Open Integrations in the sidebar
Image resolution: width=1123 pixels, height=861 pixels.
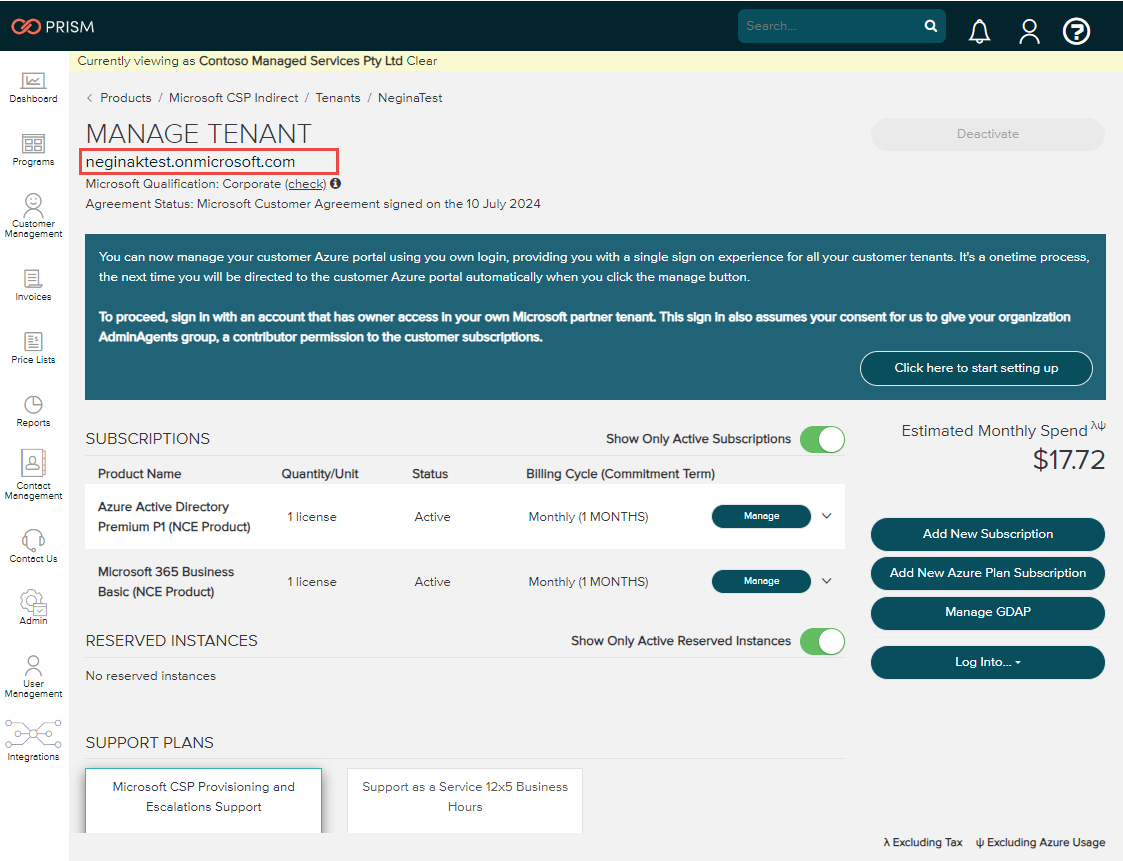(33, 741)
